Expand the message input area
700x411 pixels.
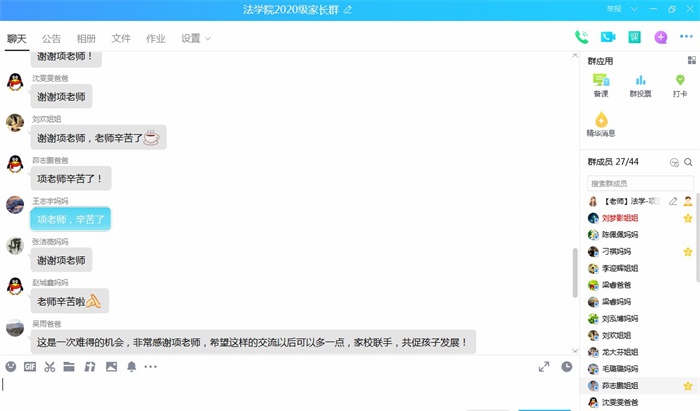(x=544, y=367)
